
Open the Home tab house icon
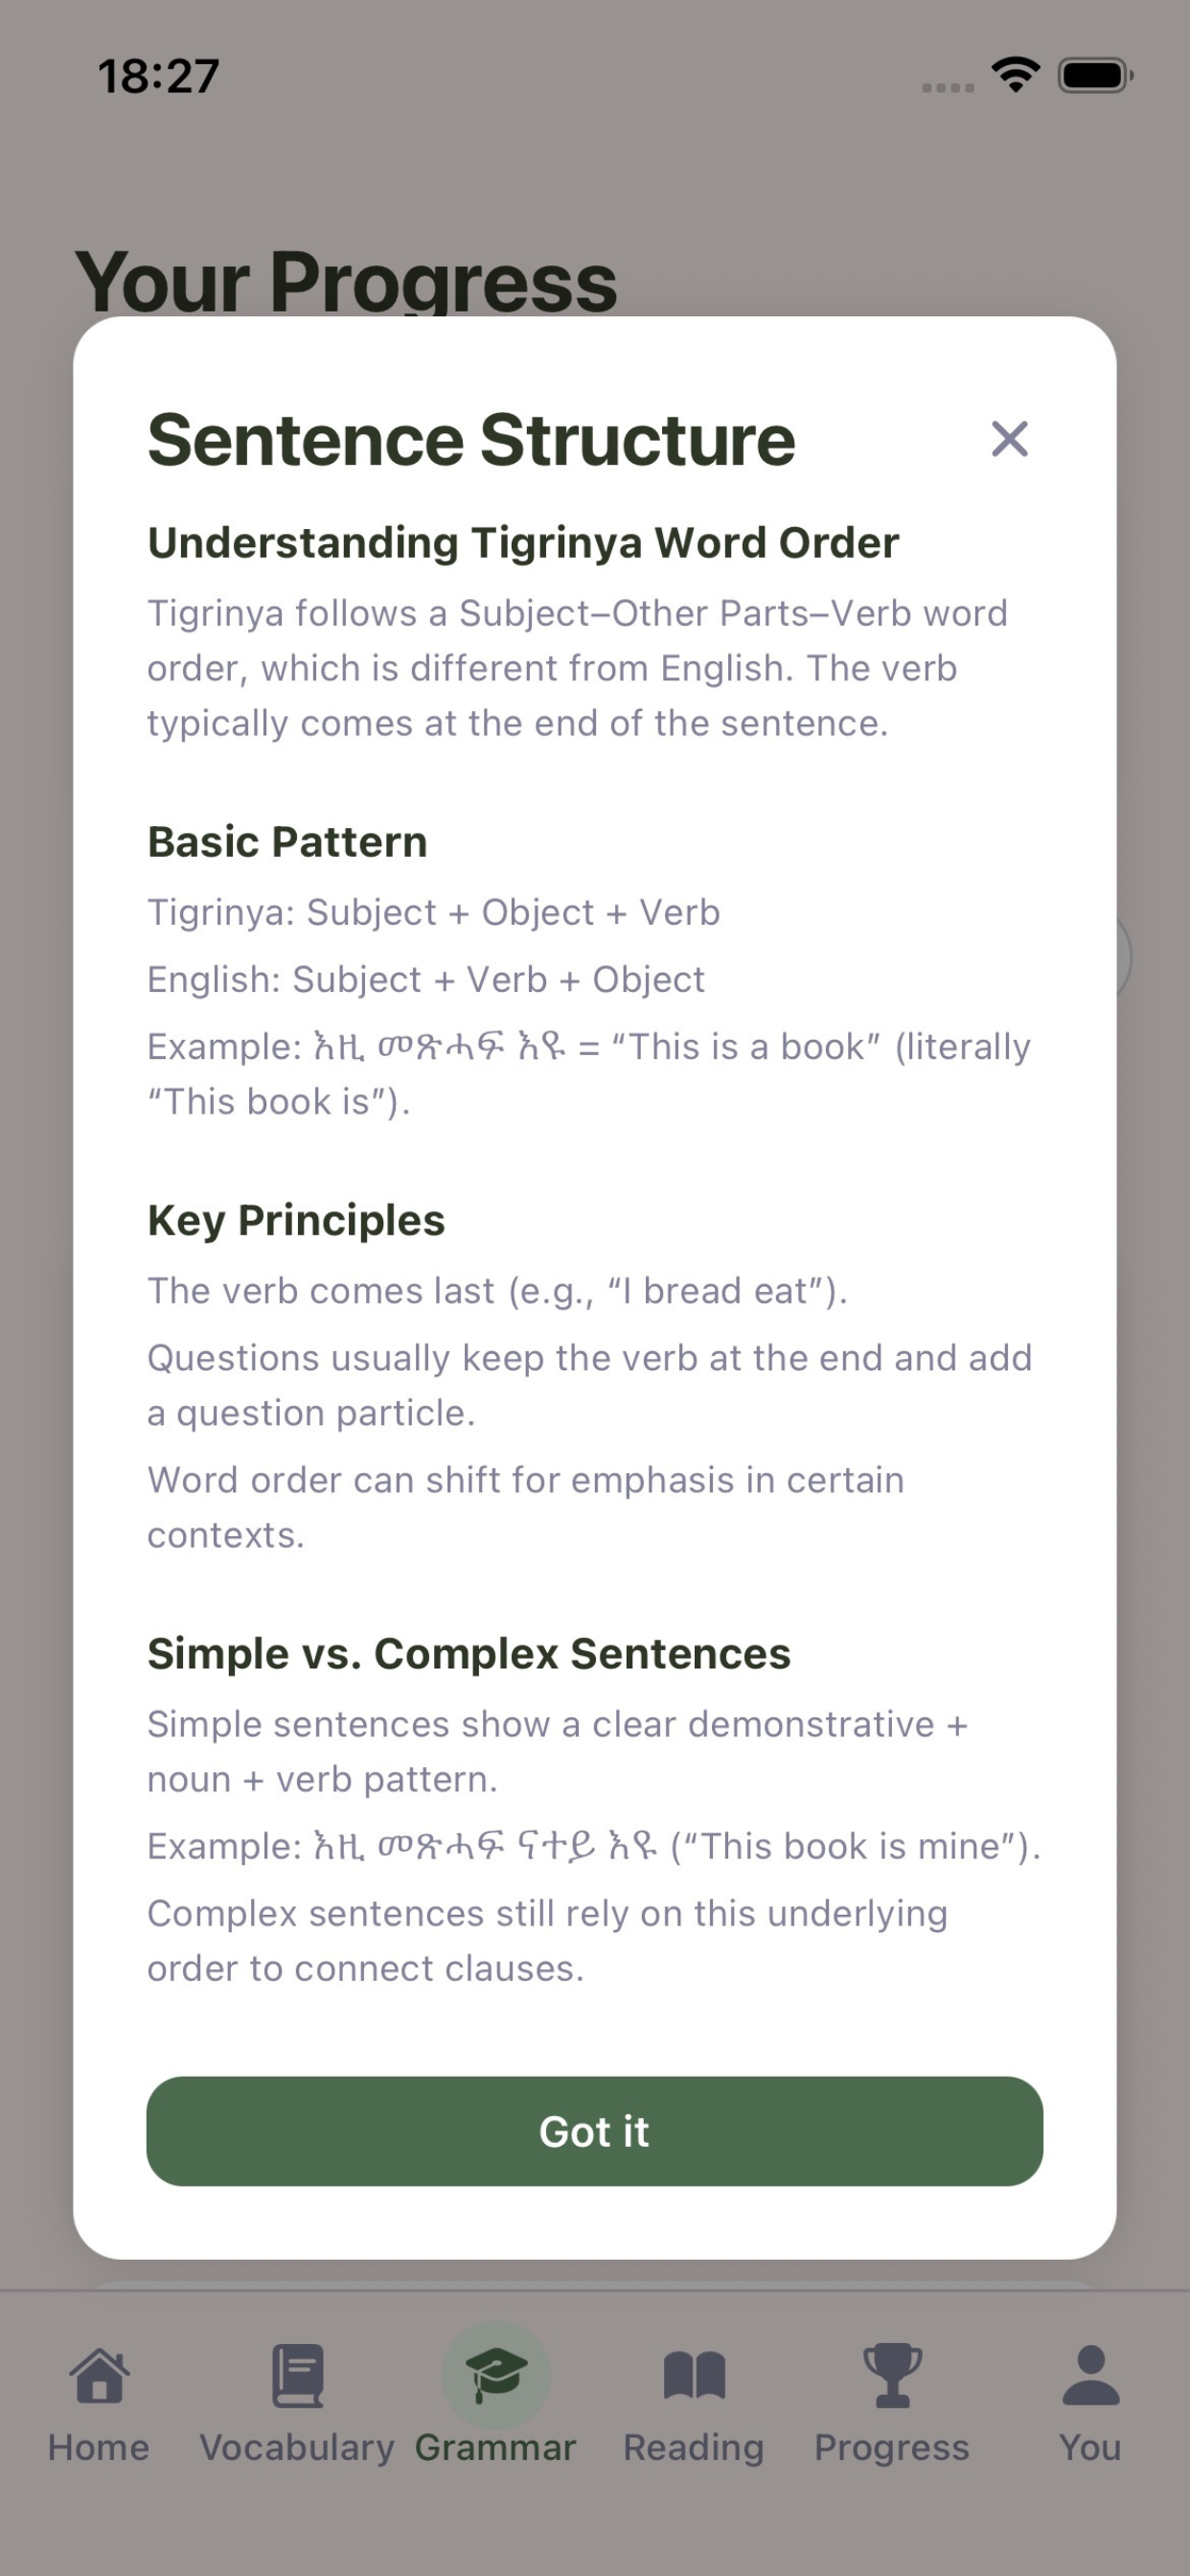99,2375
